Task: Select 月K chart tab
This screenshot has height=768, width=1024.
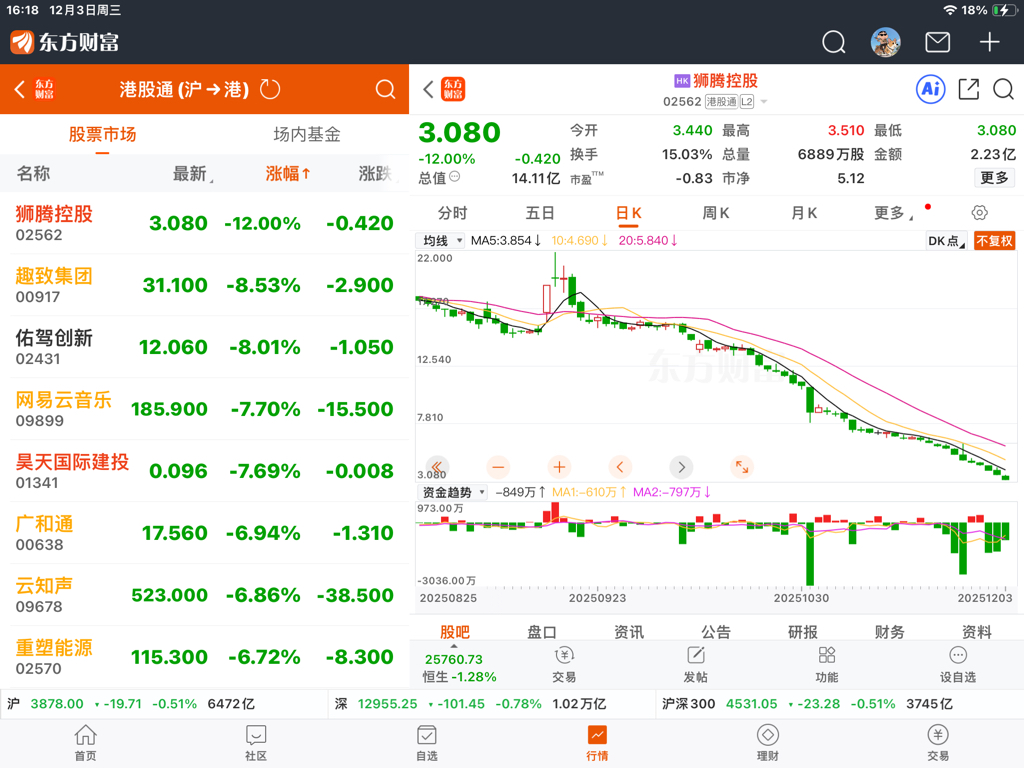Action: point(804,213)
